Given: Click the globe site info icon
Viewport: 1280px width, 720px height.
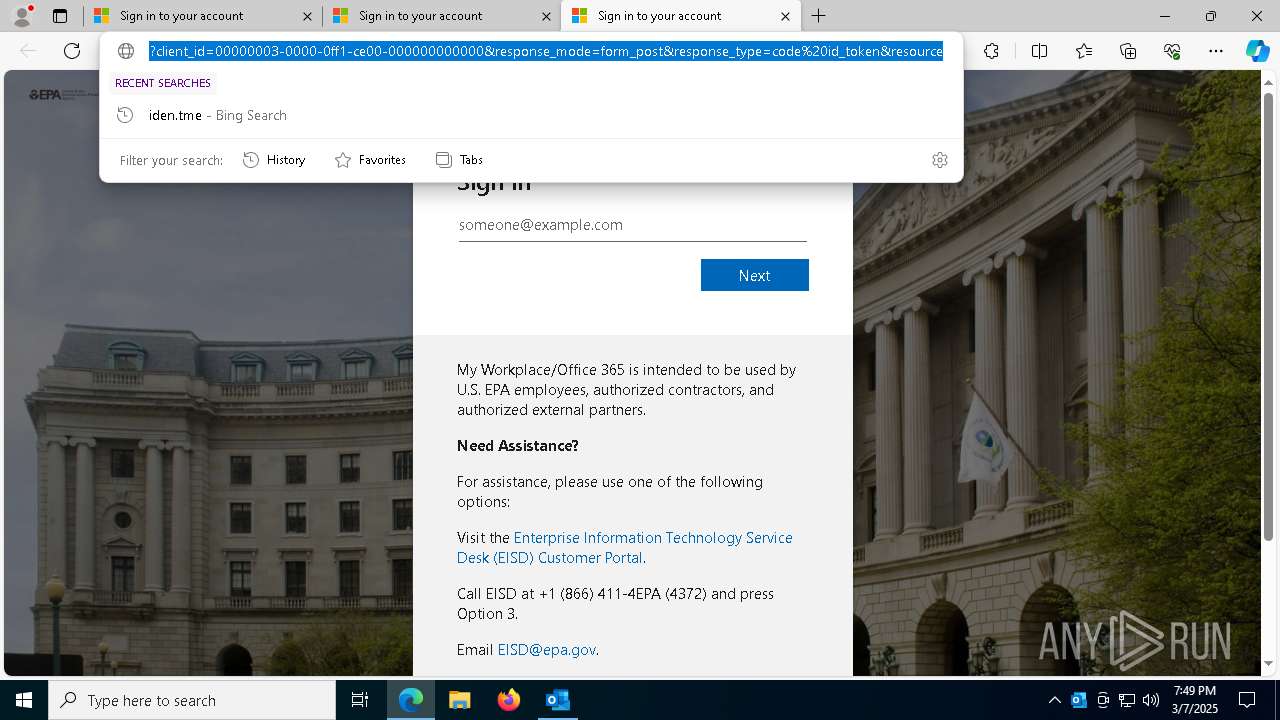Looking at the screenshot, I should (x=126, y=51).
